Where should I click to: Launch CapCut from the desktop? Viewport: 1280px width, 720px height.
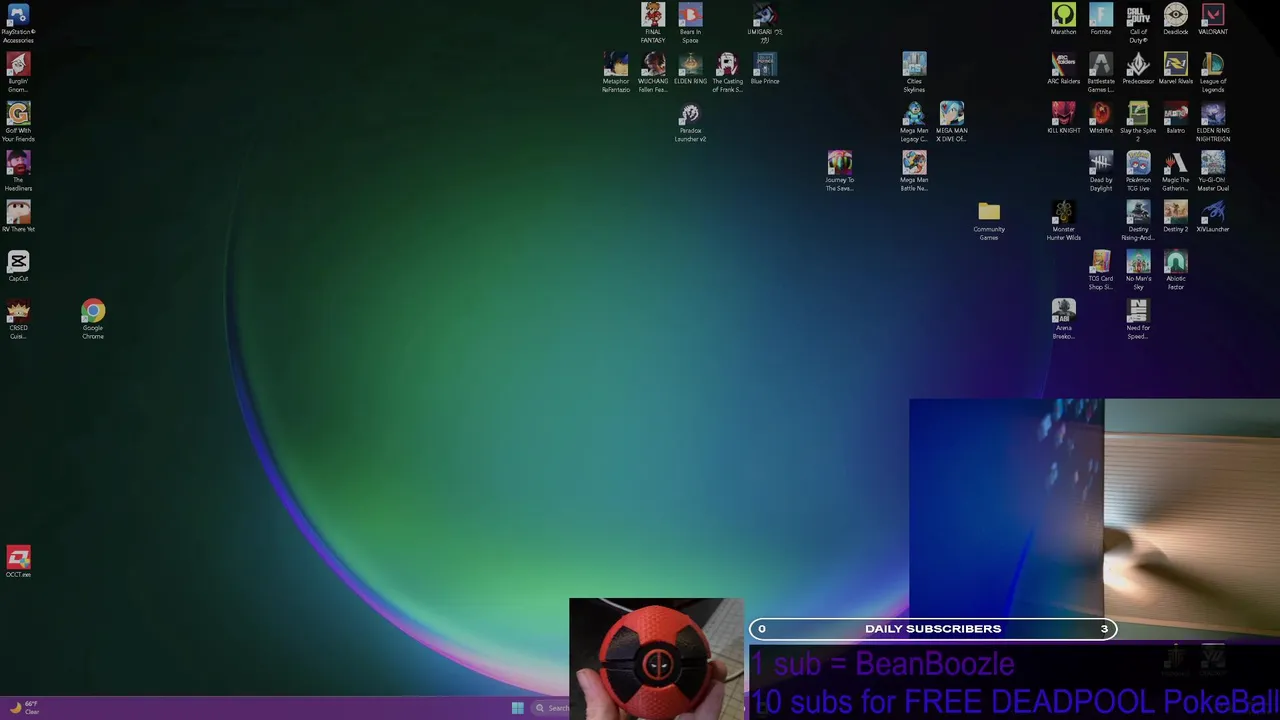click(x=18, y=266)
